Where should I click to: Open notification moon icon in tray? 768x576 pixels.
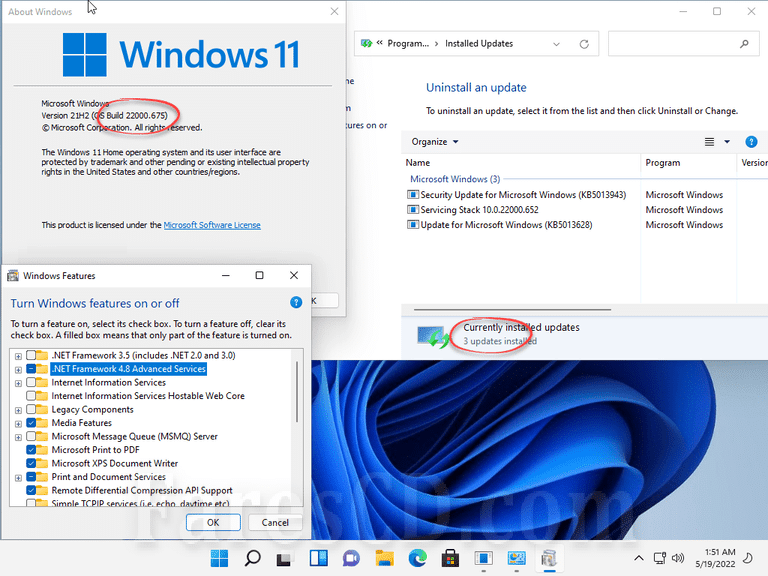[x=748, y=558]
